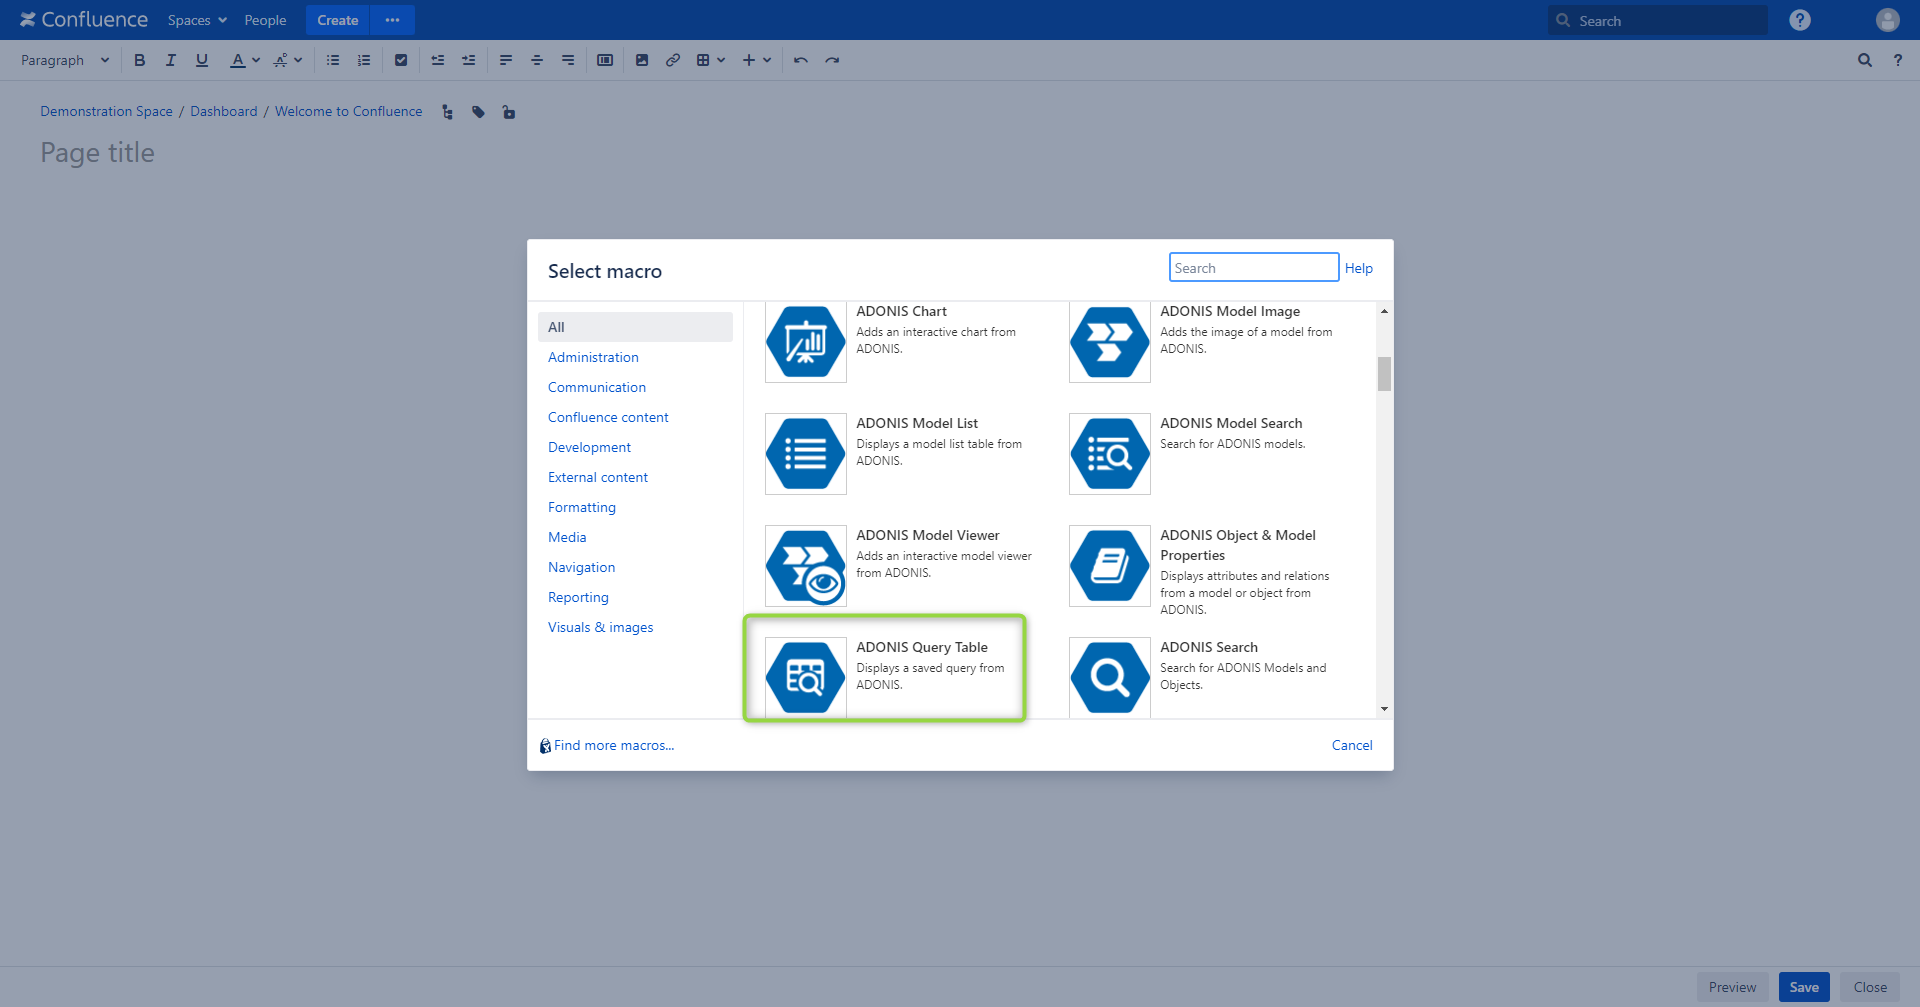1920x1007 pixels.
Task: Click the Create button
Action: click(338, 20)
